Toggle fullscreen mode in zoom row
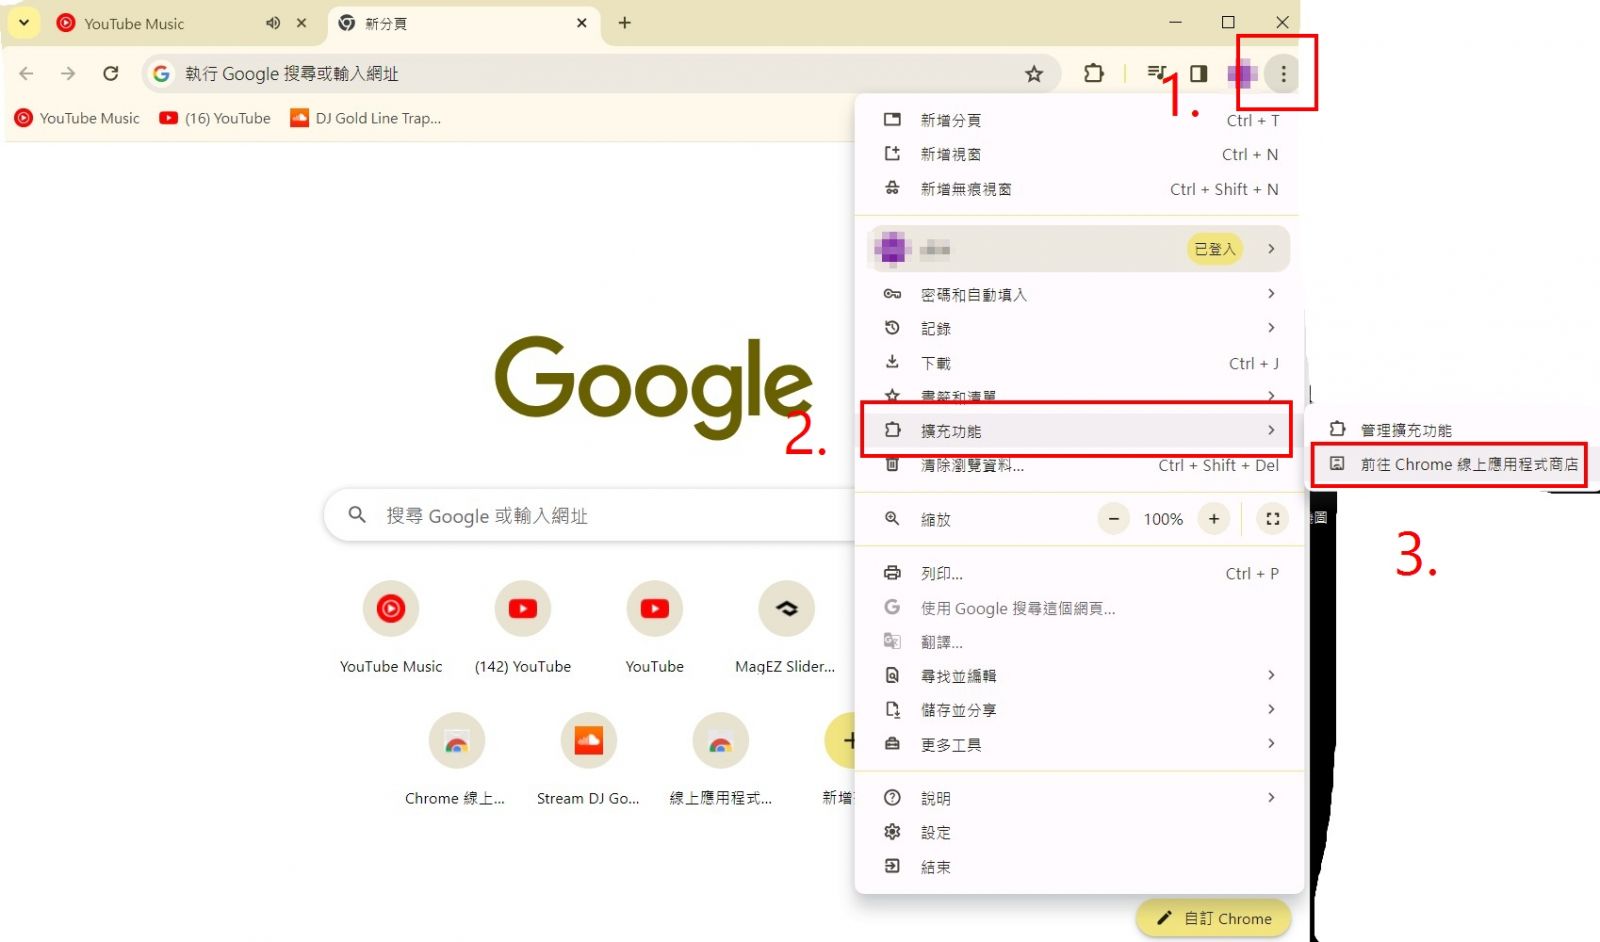 (1272, 519)
